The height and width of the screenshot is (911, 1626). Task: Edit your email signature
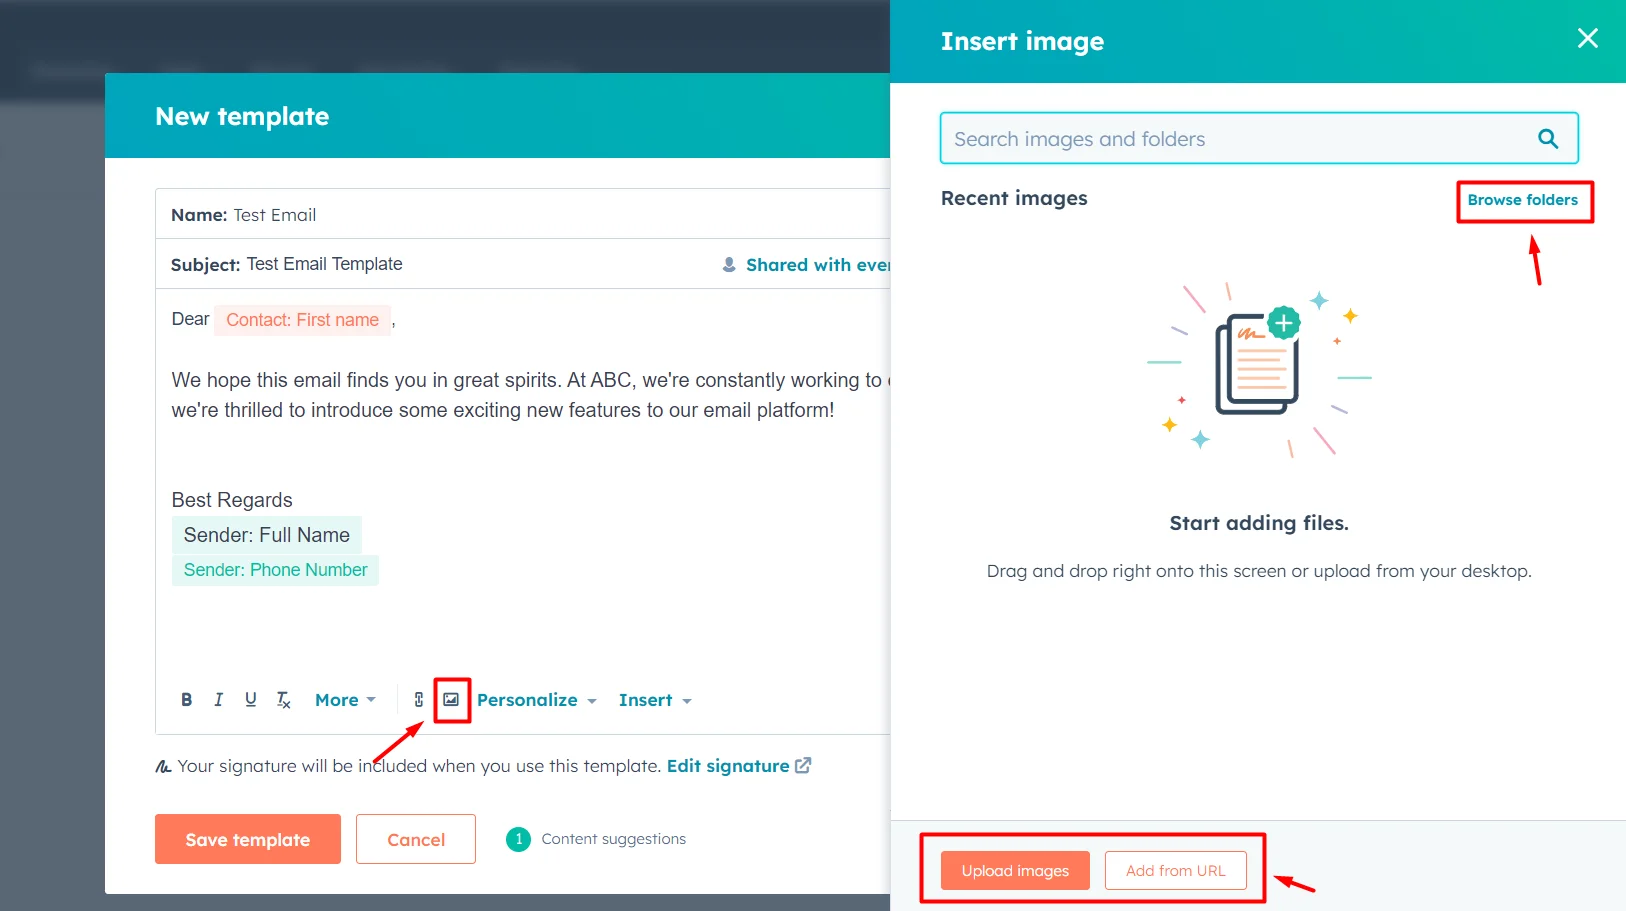coord(729,765)
